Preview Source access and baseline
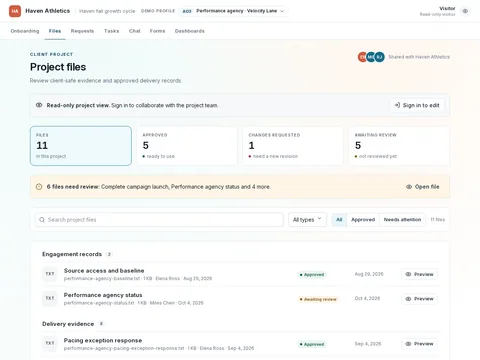 click(x=419, y=274)
